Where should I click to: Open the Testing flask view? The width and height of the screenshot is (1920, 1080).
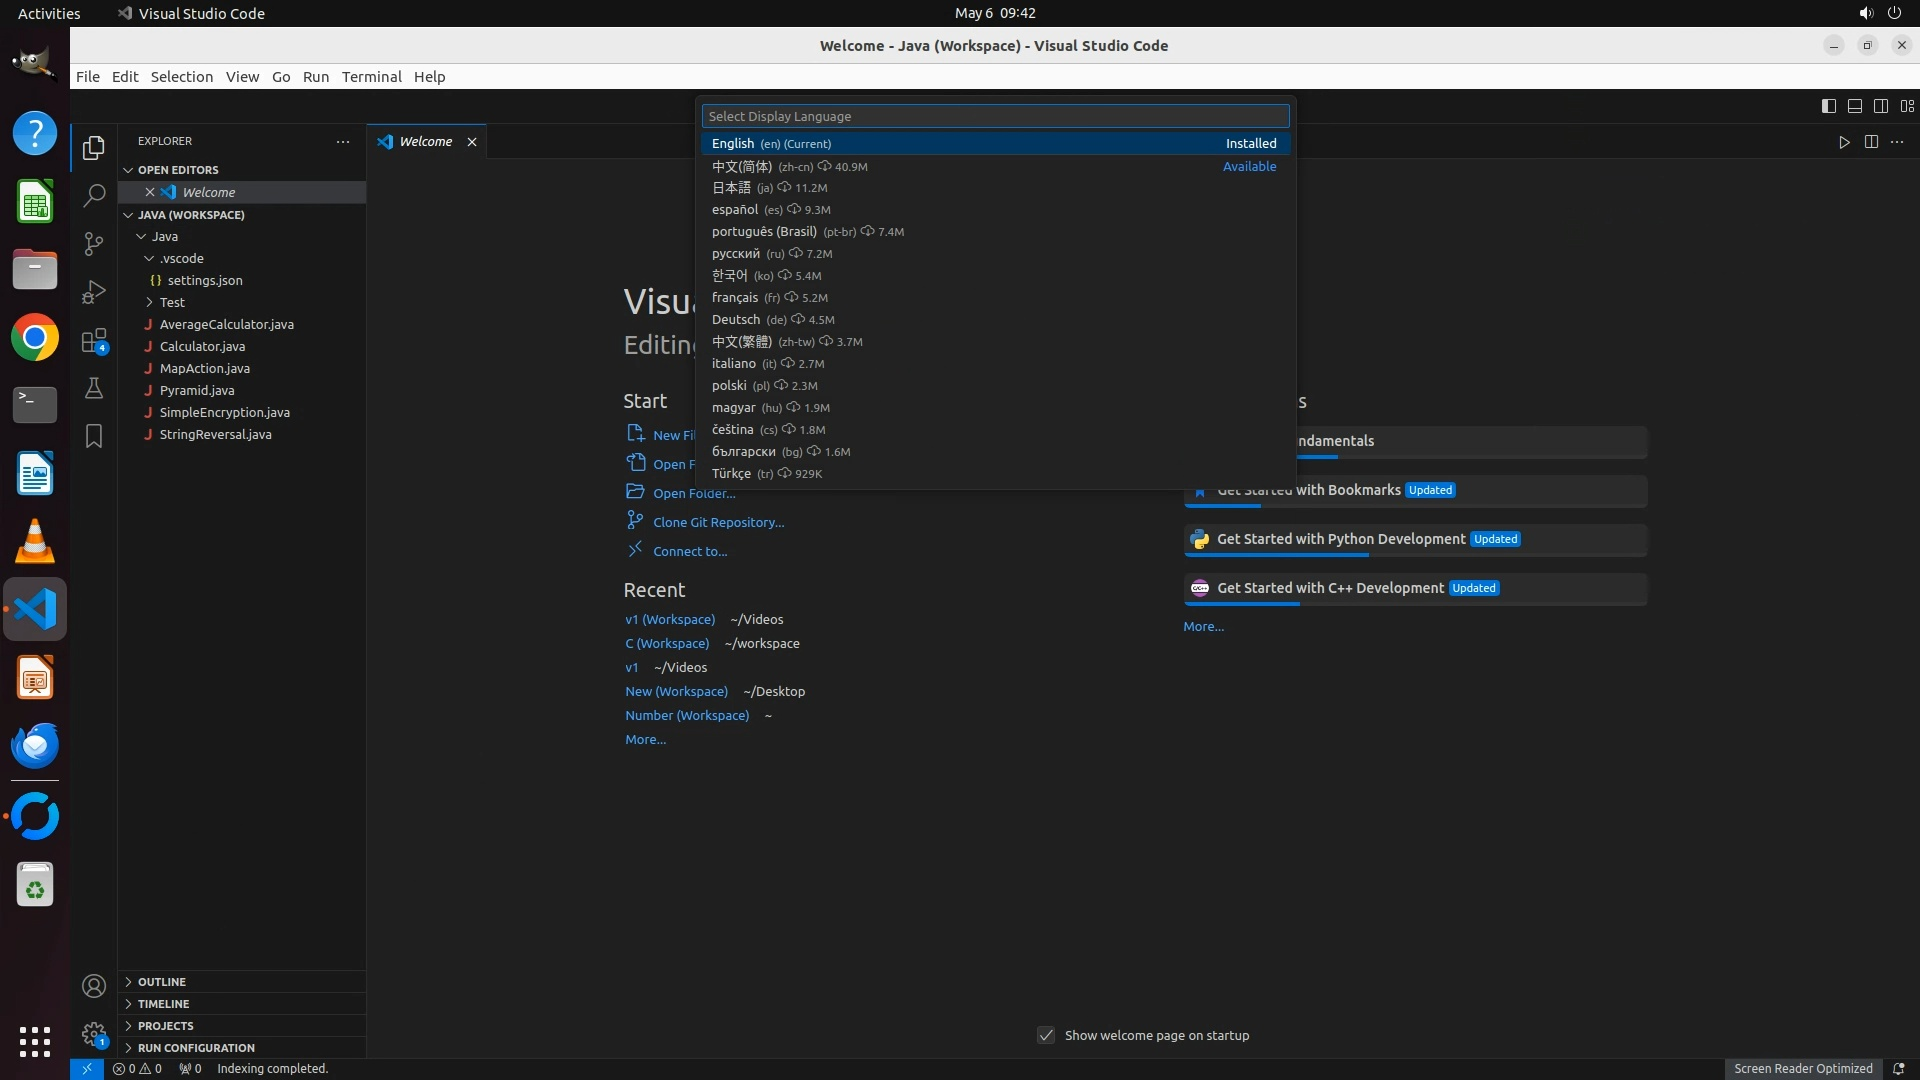(x=94, y=388)
